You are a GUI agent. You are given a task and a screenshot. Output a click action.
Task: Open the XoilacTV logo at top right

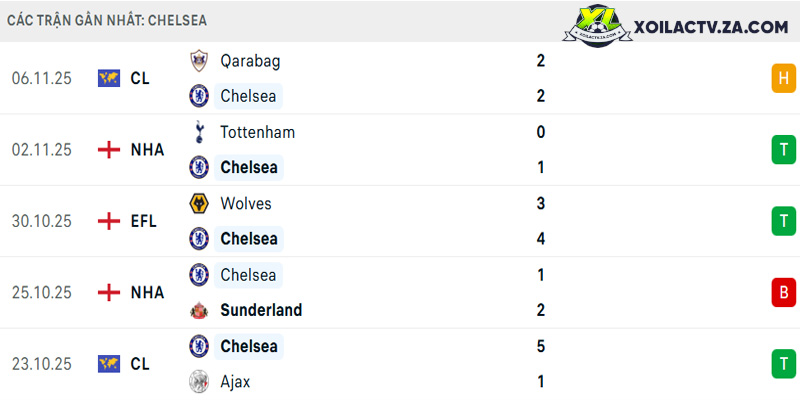[676, 26]
